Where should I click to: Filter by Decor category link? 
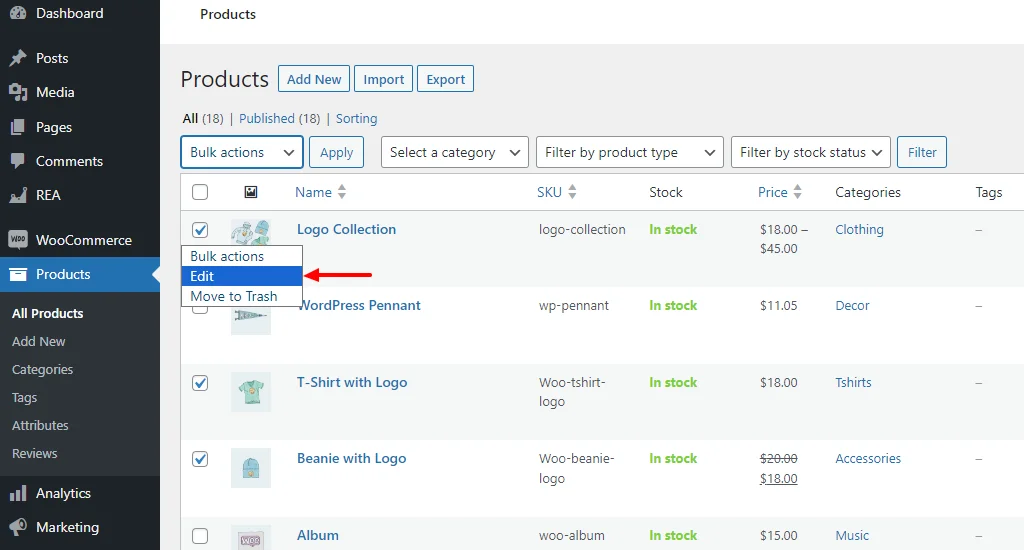(x=852, y=305)
